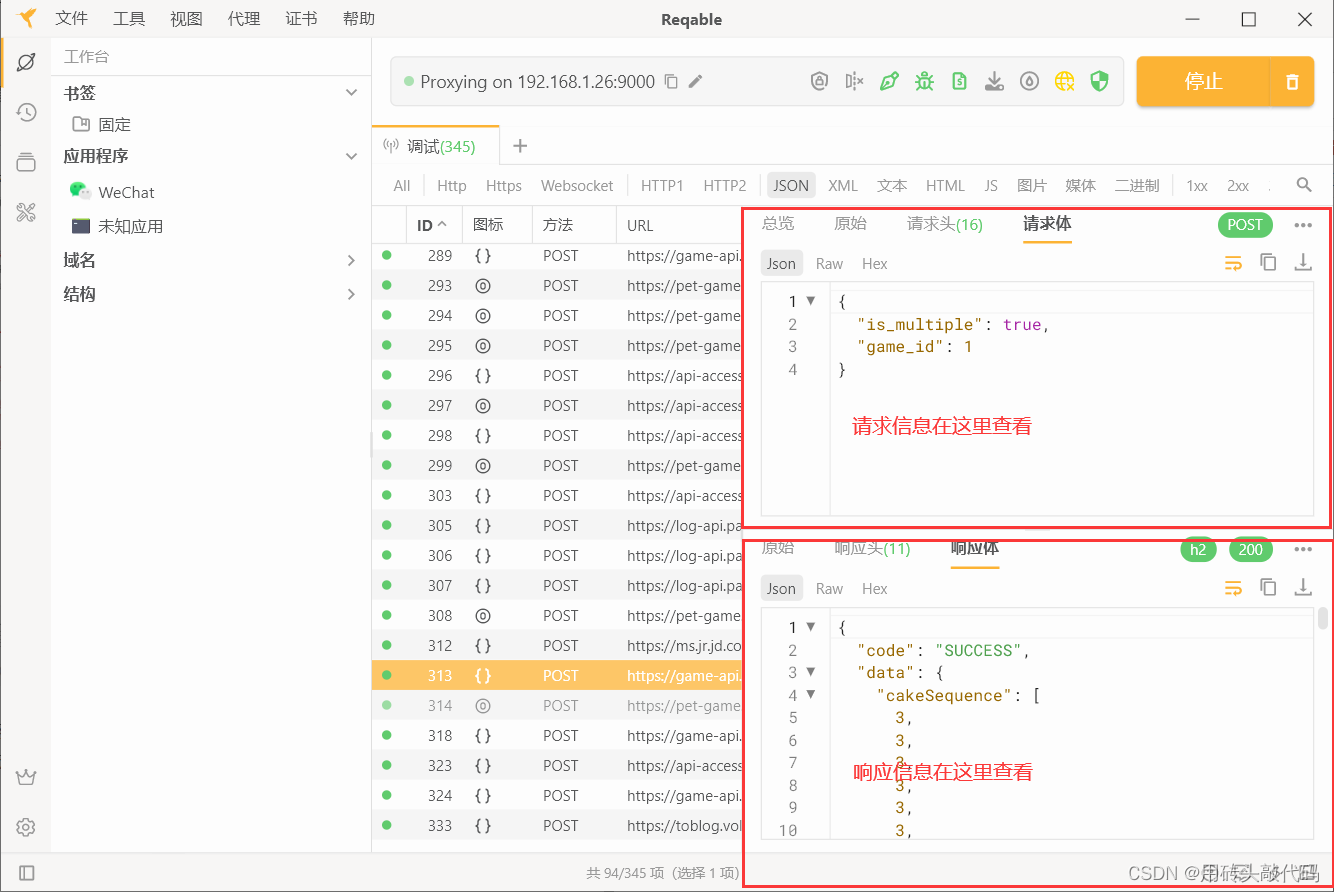This screenshot has width=1334, height=892.
Task: Select request row with ID 333
Action: (557, 825)
